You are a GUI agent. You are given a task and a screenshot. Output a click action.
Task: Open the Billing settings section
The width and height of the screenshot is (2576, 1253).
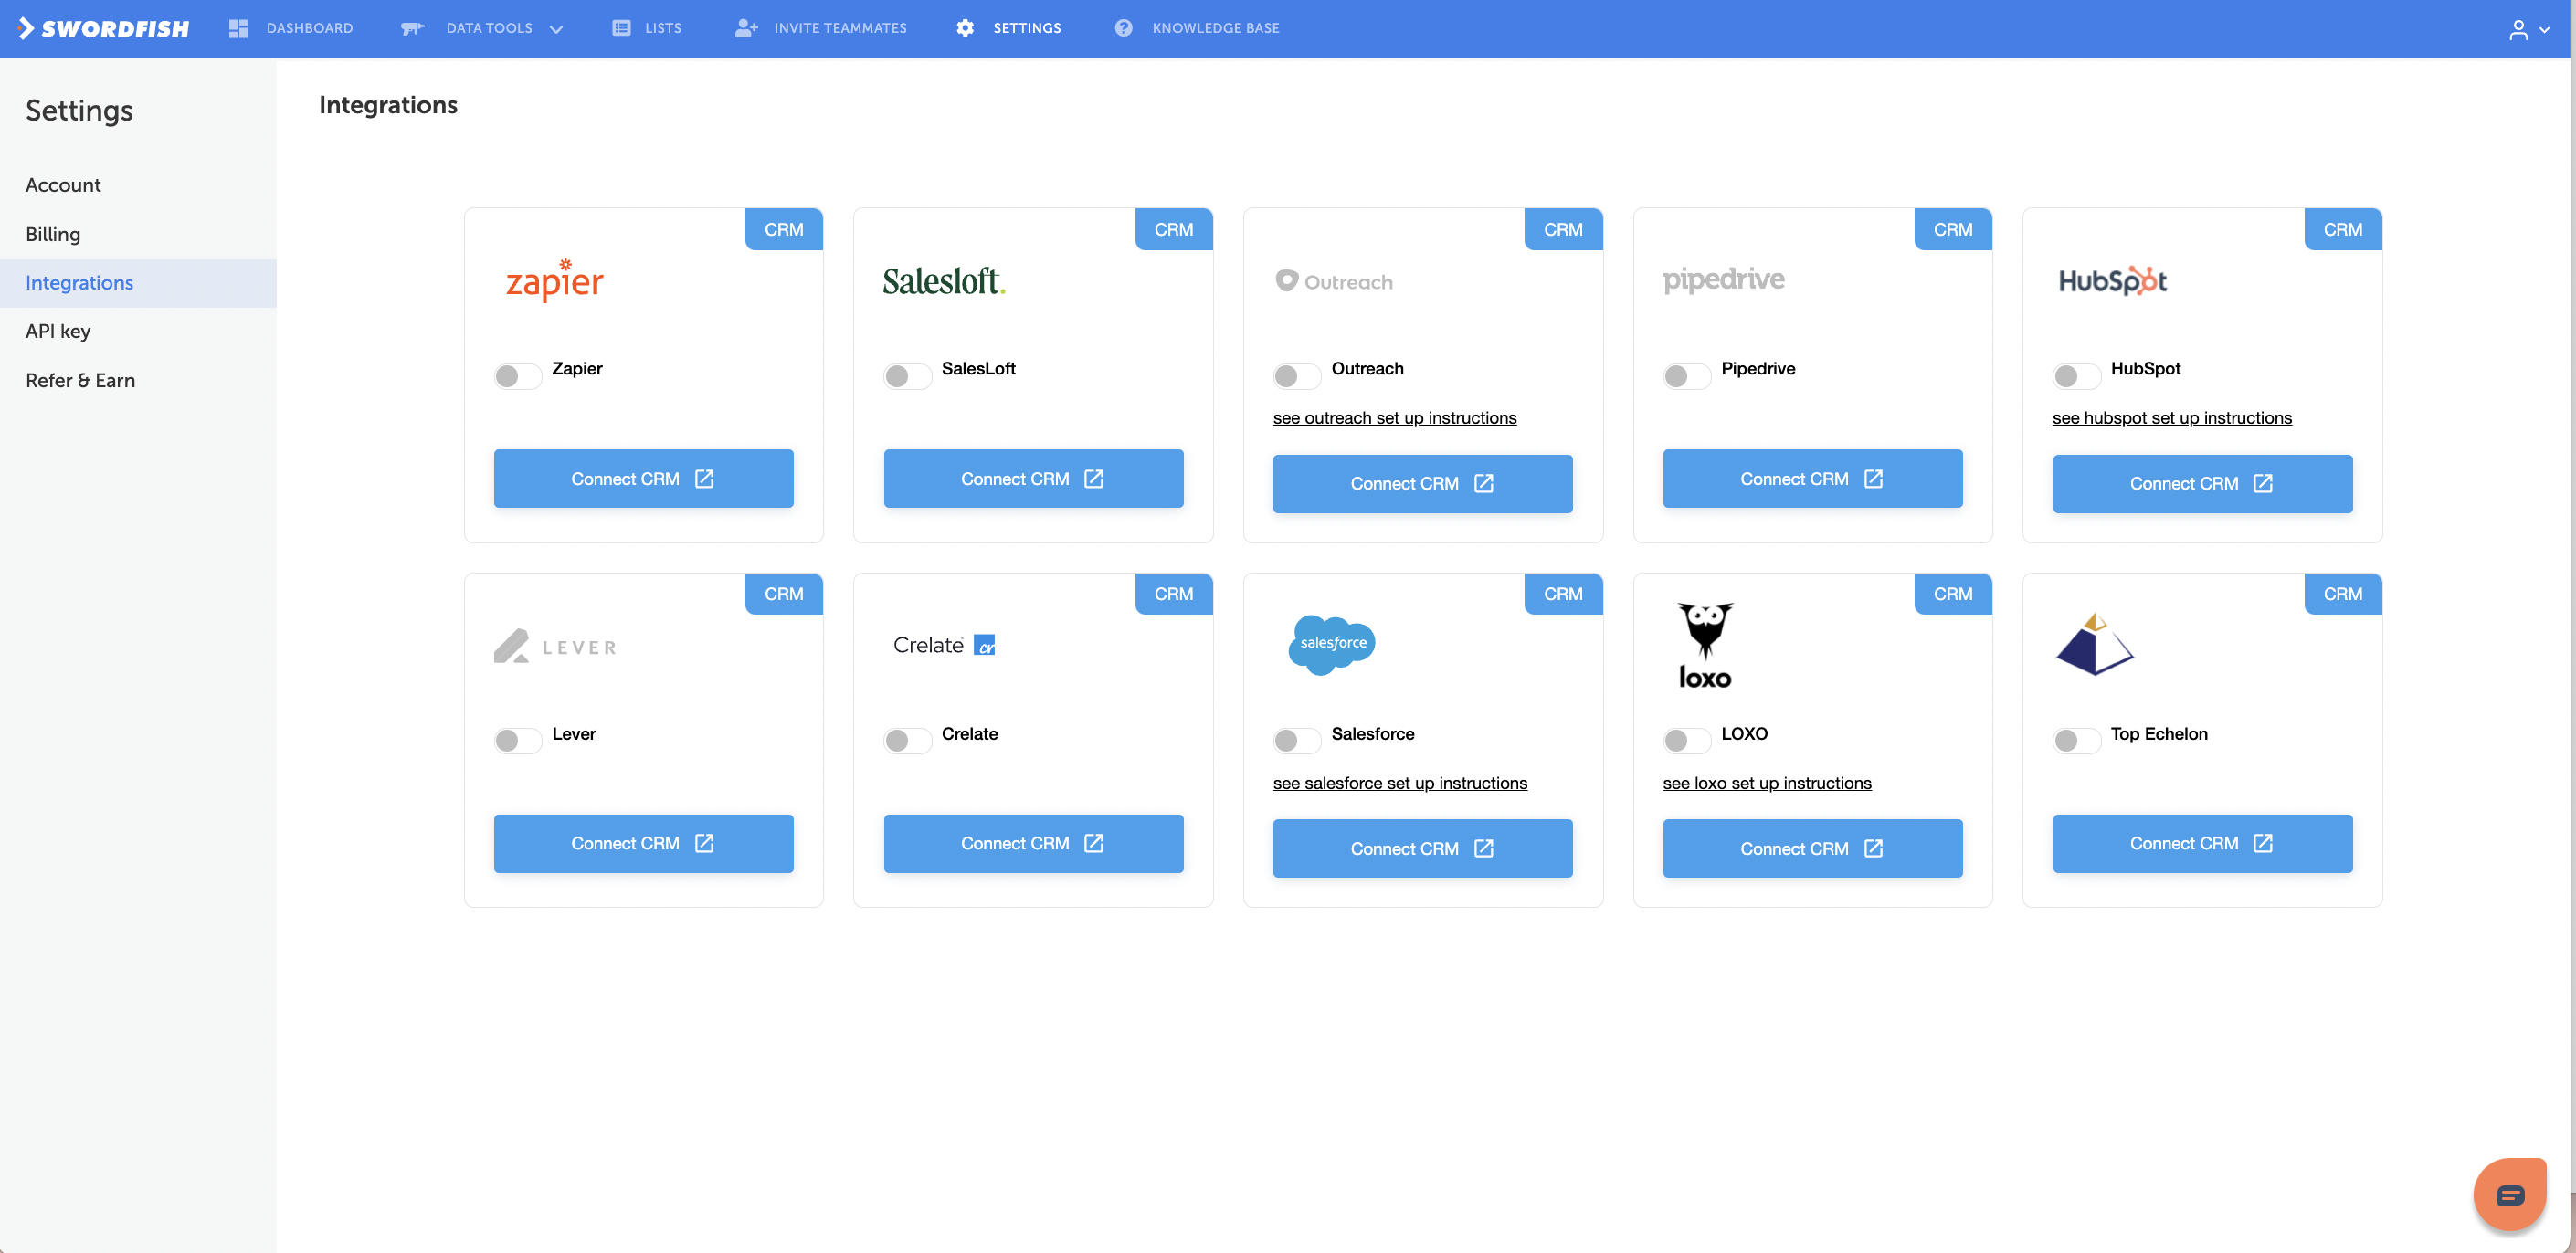coord(53,233)
